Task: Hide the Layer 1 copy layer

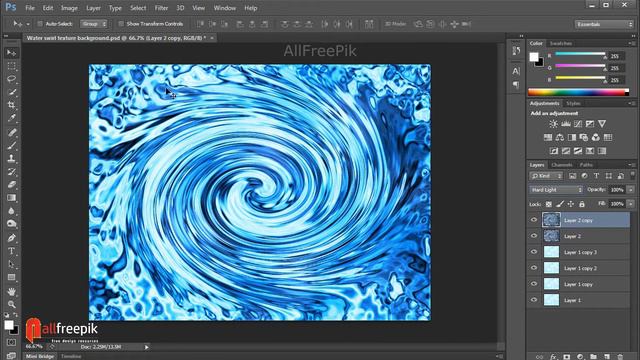Action: click(x=534, y=284)
